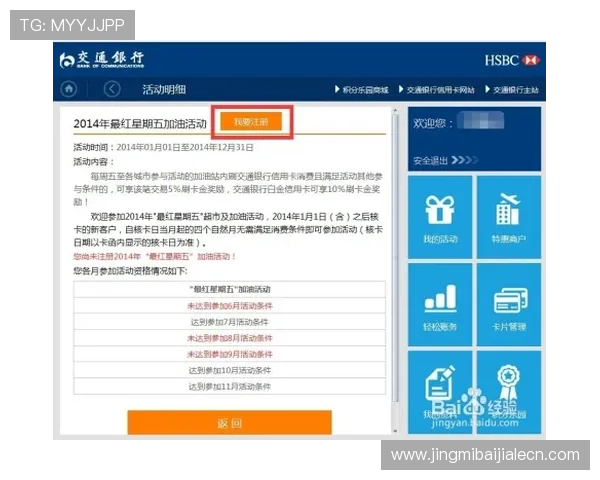Click 您各月参加活动资格情况如下 text

click(x=130, y=271)
